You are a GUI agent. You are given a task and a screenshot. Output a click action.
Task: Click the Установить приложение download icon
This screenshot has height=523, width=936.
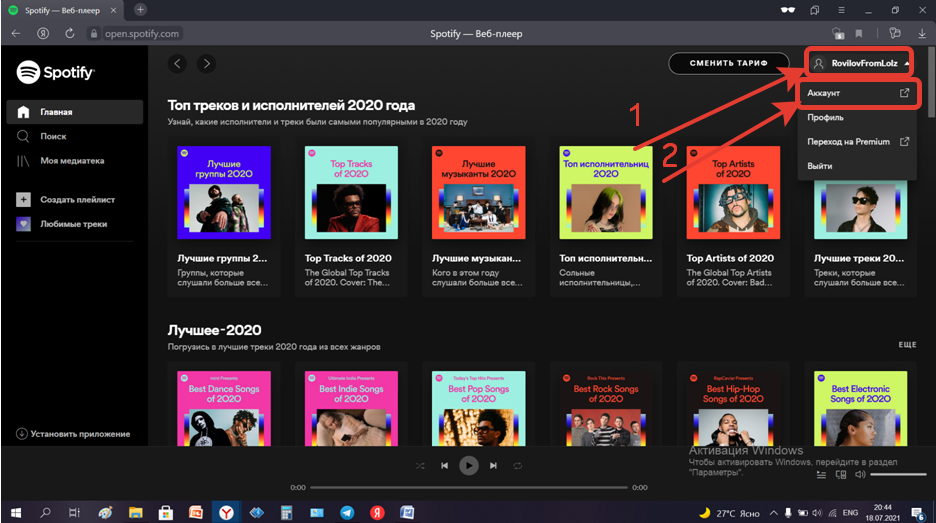pyautogui.click(x=22, y=434)
